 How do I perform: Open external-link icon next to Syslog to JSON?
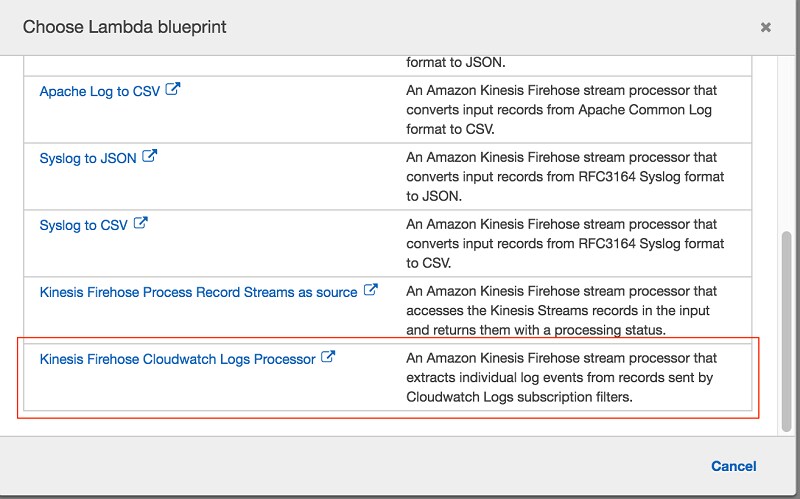point(149,156)
